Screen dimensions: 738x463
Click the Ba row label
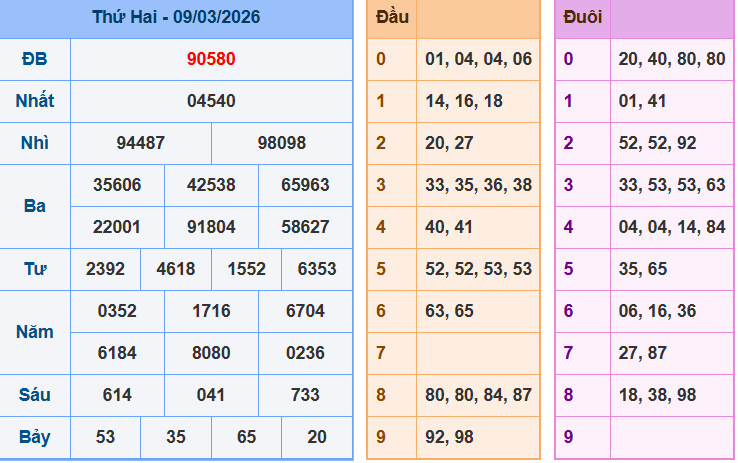pyautogui.click(x=35, y=206)
